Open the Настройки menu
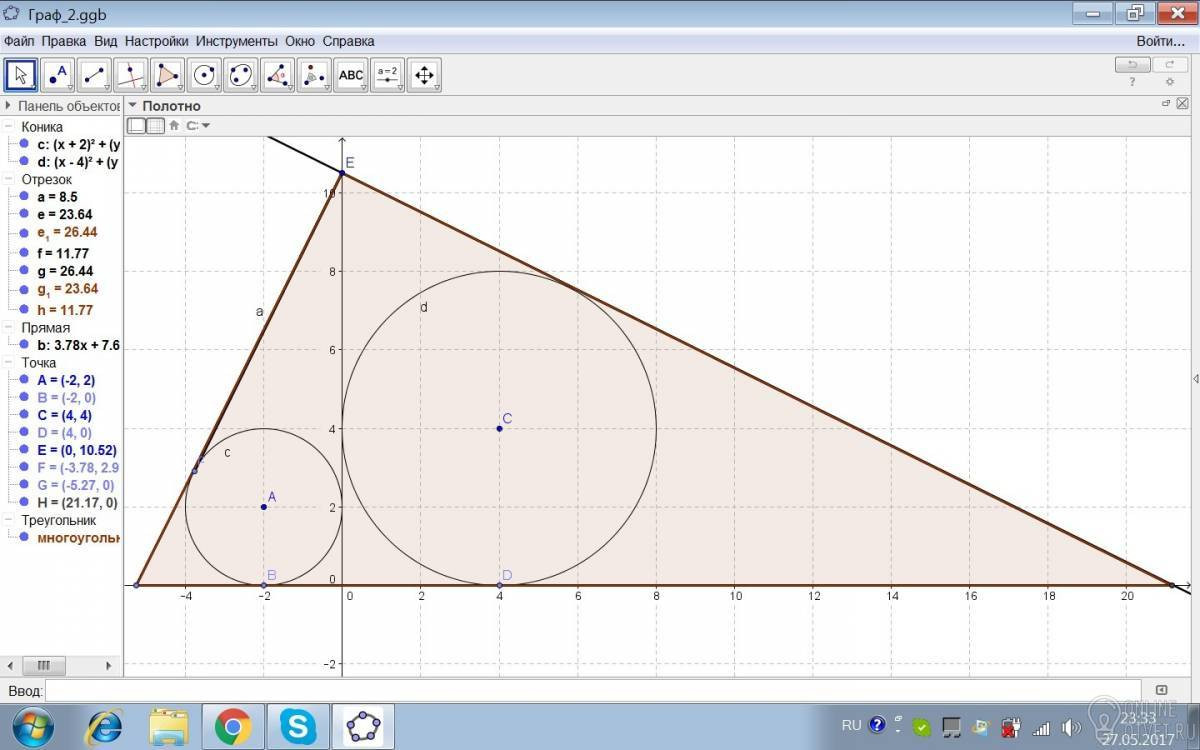 click(x=157, y=41)
